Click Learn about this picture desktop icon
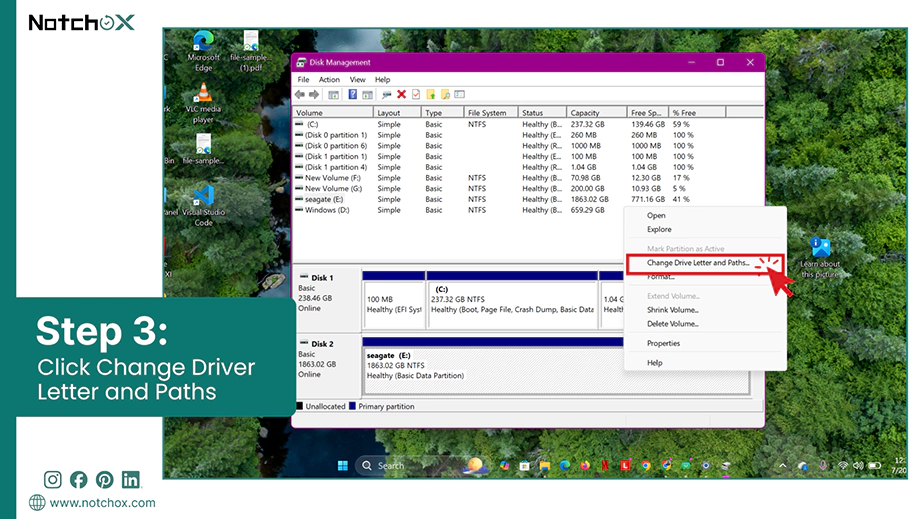 coord(820,257)
